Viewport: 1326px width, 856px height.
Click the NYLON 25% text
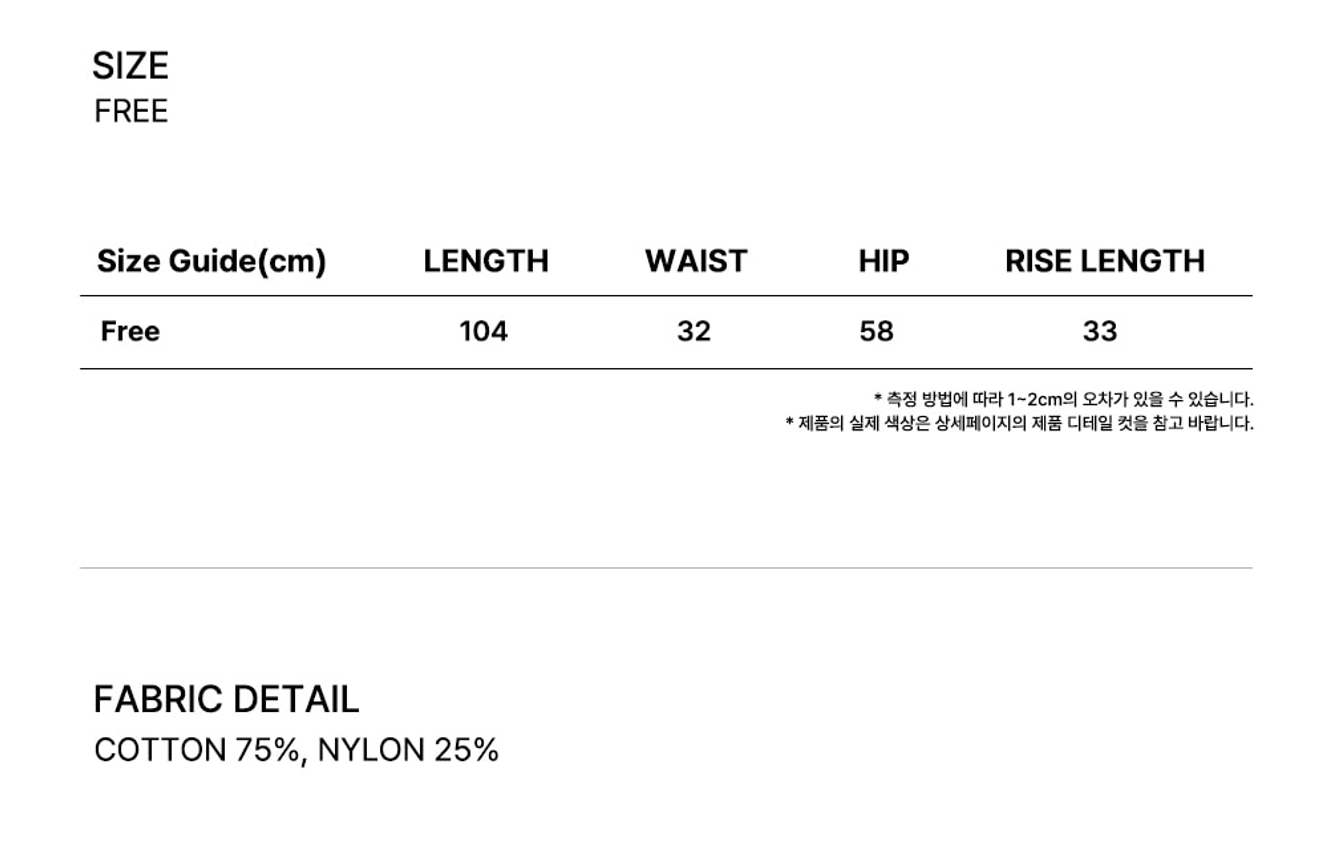[x=408, y=750]
